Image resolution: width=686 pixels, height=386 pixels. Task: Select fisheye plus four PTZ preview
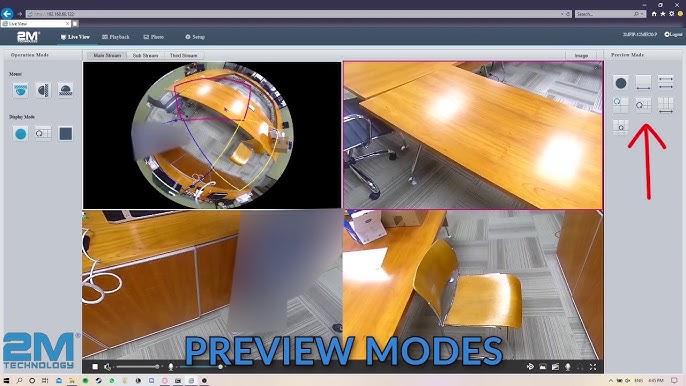pos(643,105)
